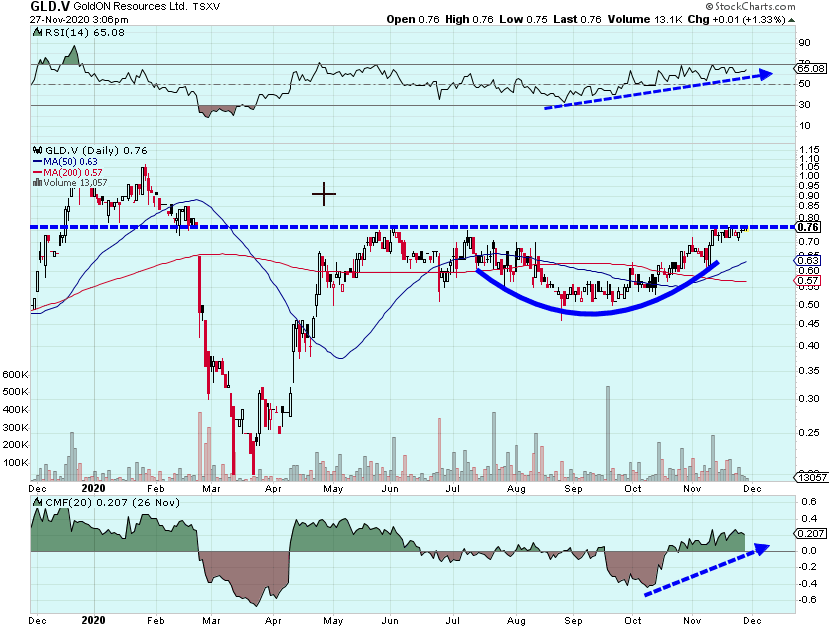
Task: Click the company name GoldON Resources Ltd.
Action: pyautogui.click(x=130, y=6)
